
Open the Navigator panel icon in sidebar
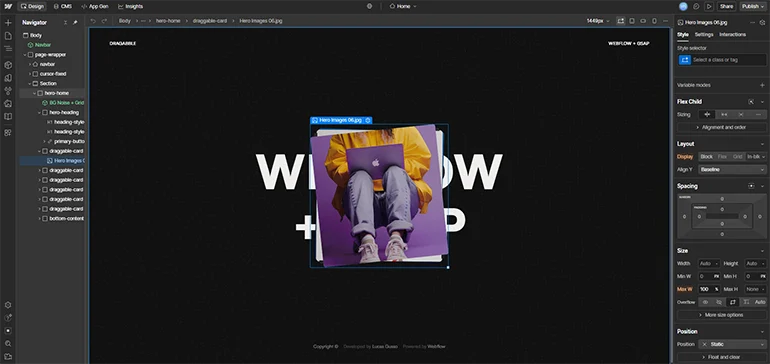(8, 49)
